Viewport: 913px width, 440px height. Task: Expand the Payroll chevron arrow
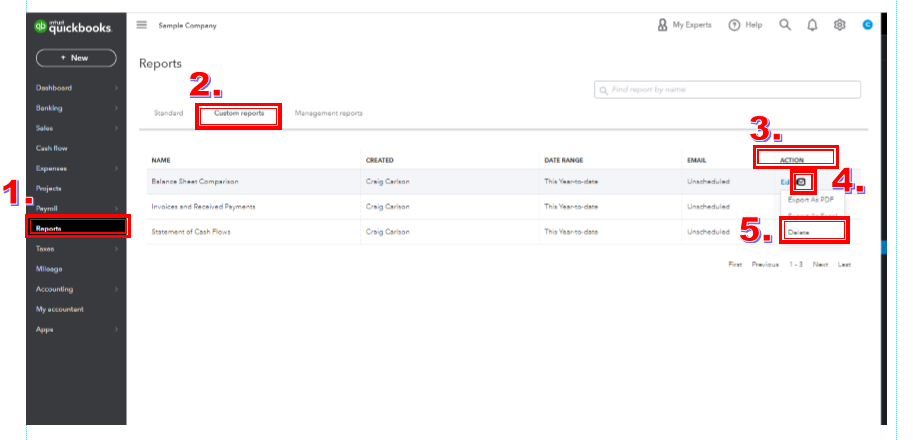[x=116, y=208]
